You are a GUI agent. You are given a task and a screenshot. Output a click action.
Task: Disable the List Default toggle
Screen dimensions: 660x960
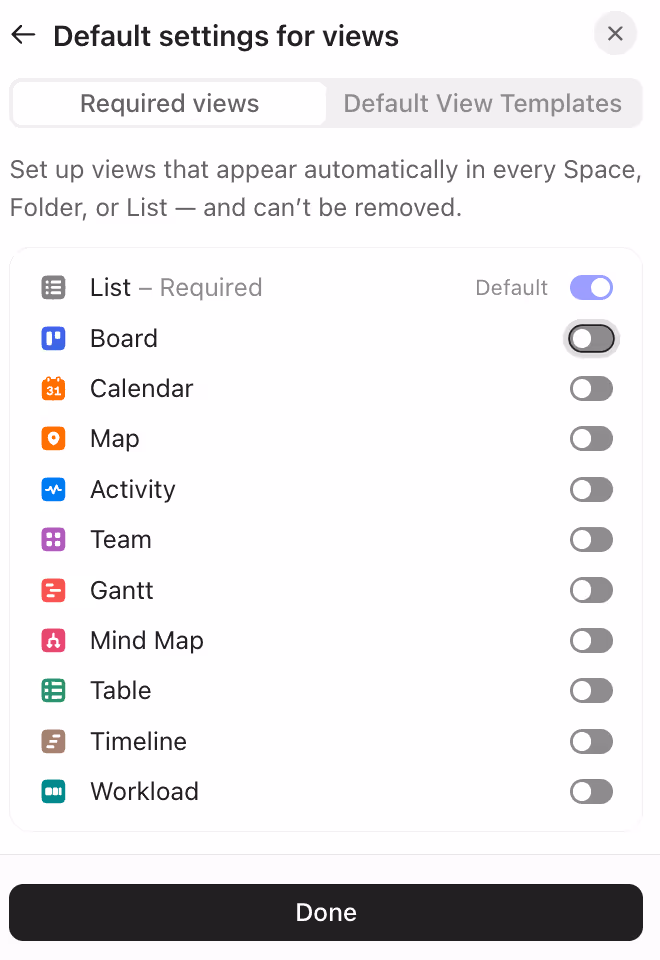pos(591,287)
